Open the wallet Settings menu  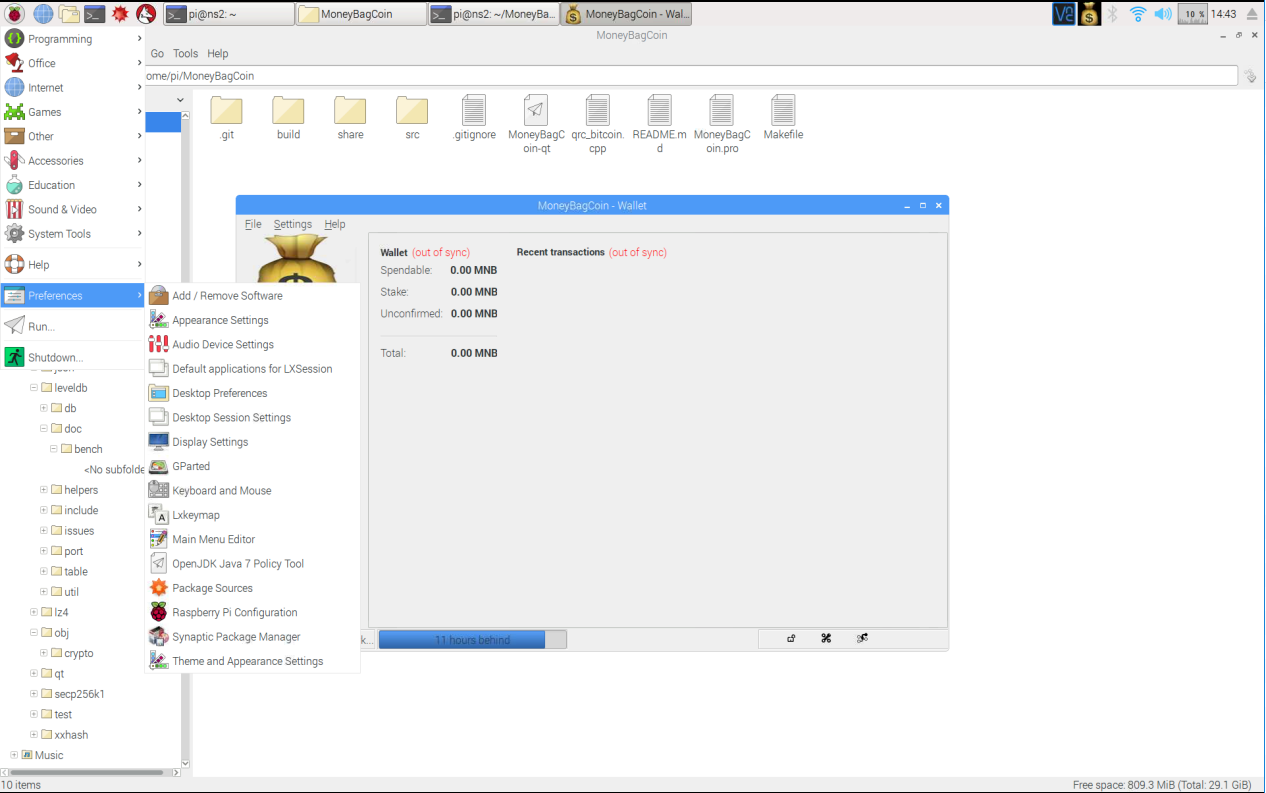293,224
